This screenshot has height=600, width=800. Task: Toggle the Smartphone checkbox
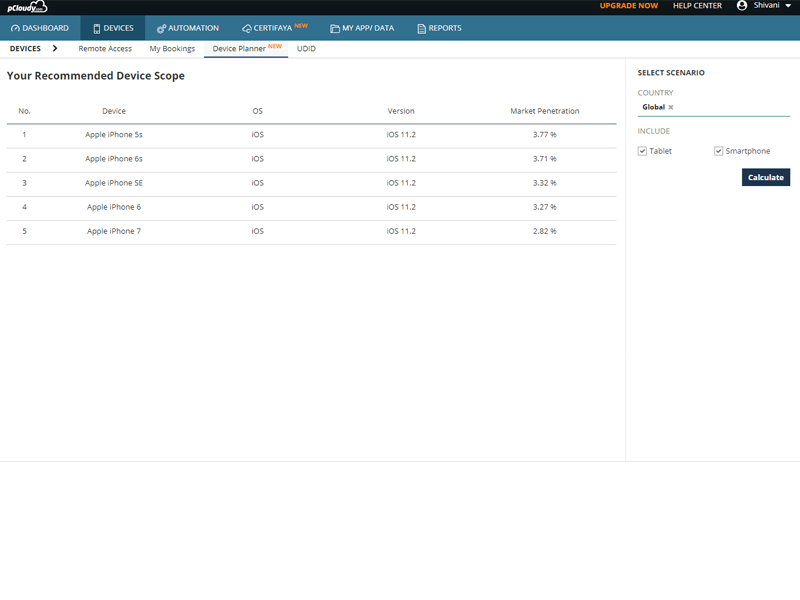[718, 151]
